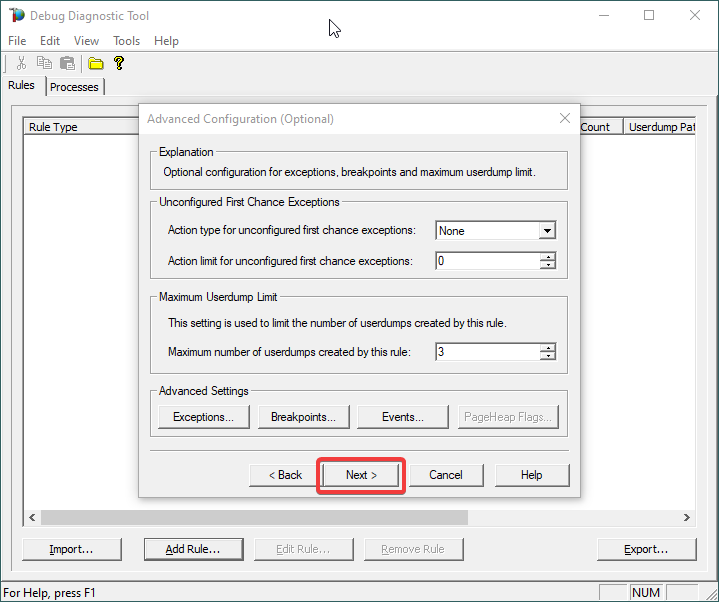Decrease the maximum userdumps value
719x602 pixels.
[547, 356]
